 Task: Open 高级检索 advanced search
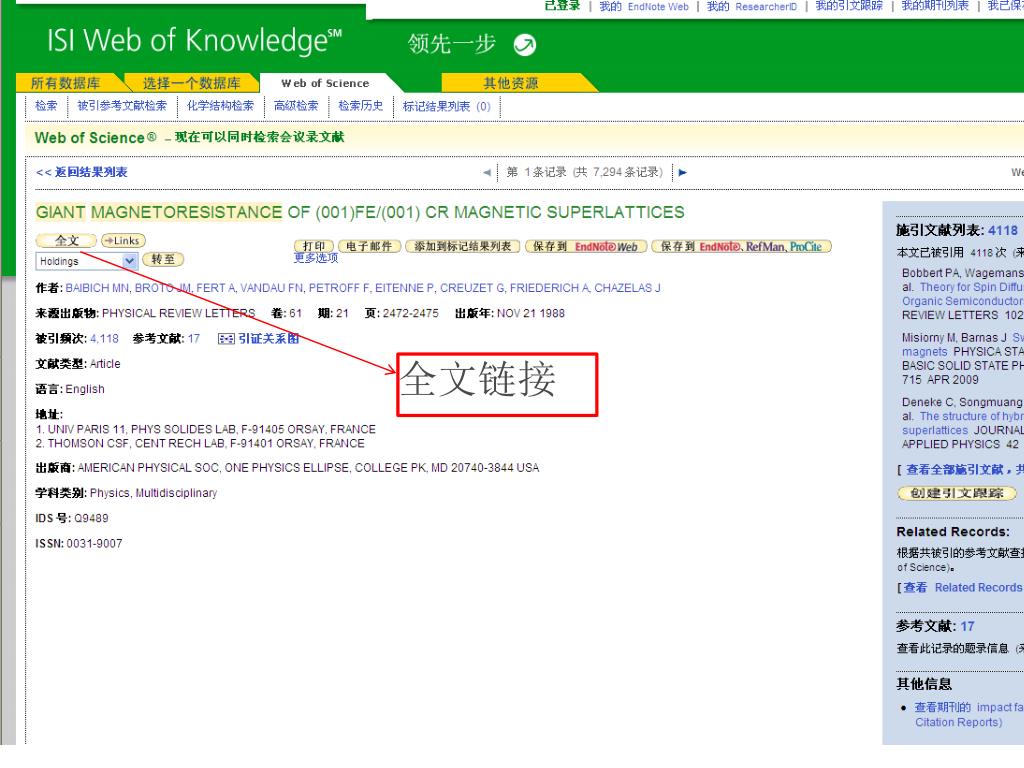pos(296,106)
